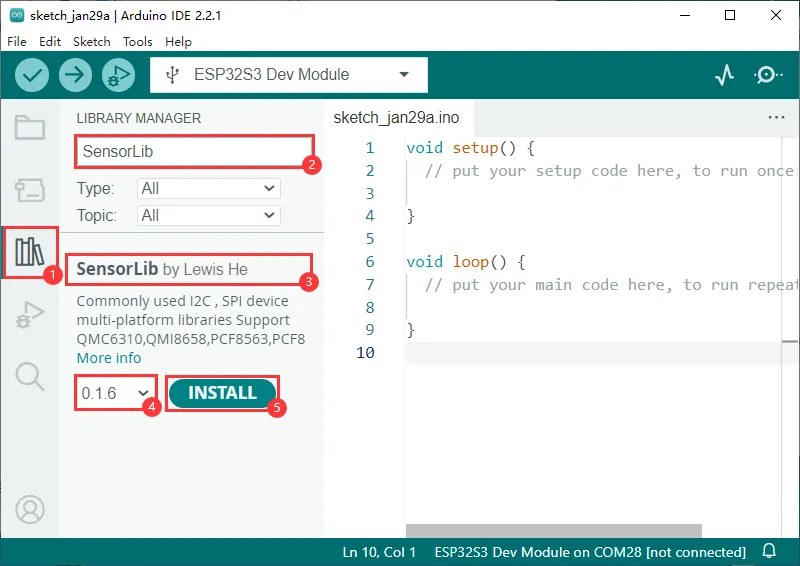
Task: Open the library Topic filter dropdown
Action: point(209,215)
